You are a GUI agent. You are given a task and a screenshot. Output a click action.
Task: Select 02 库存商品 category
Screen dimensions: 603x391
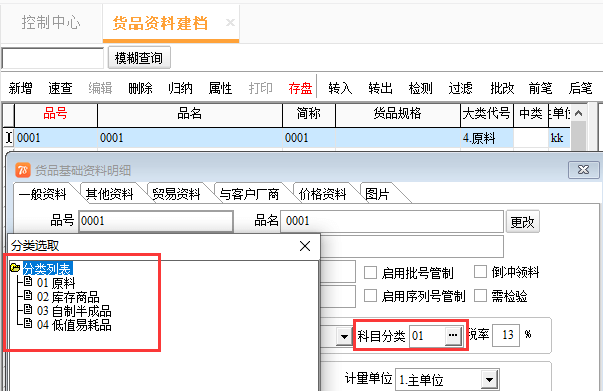coord(68,297)
